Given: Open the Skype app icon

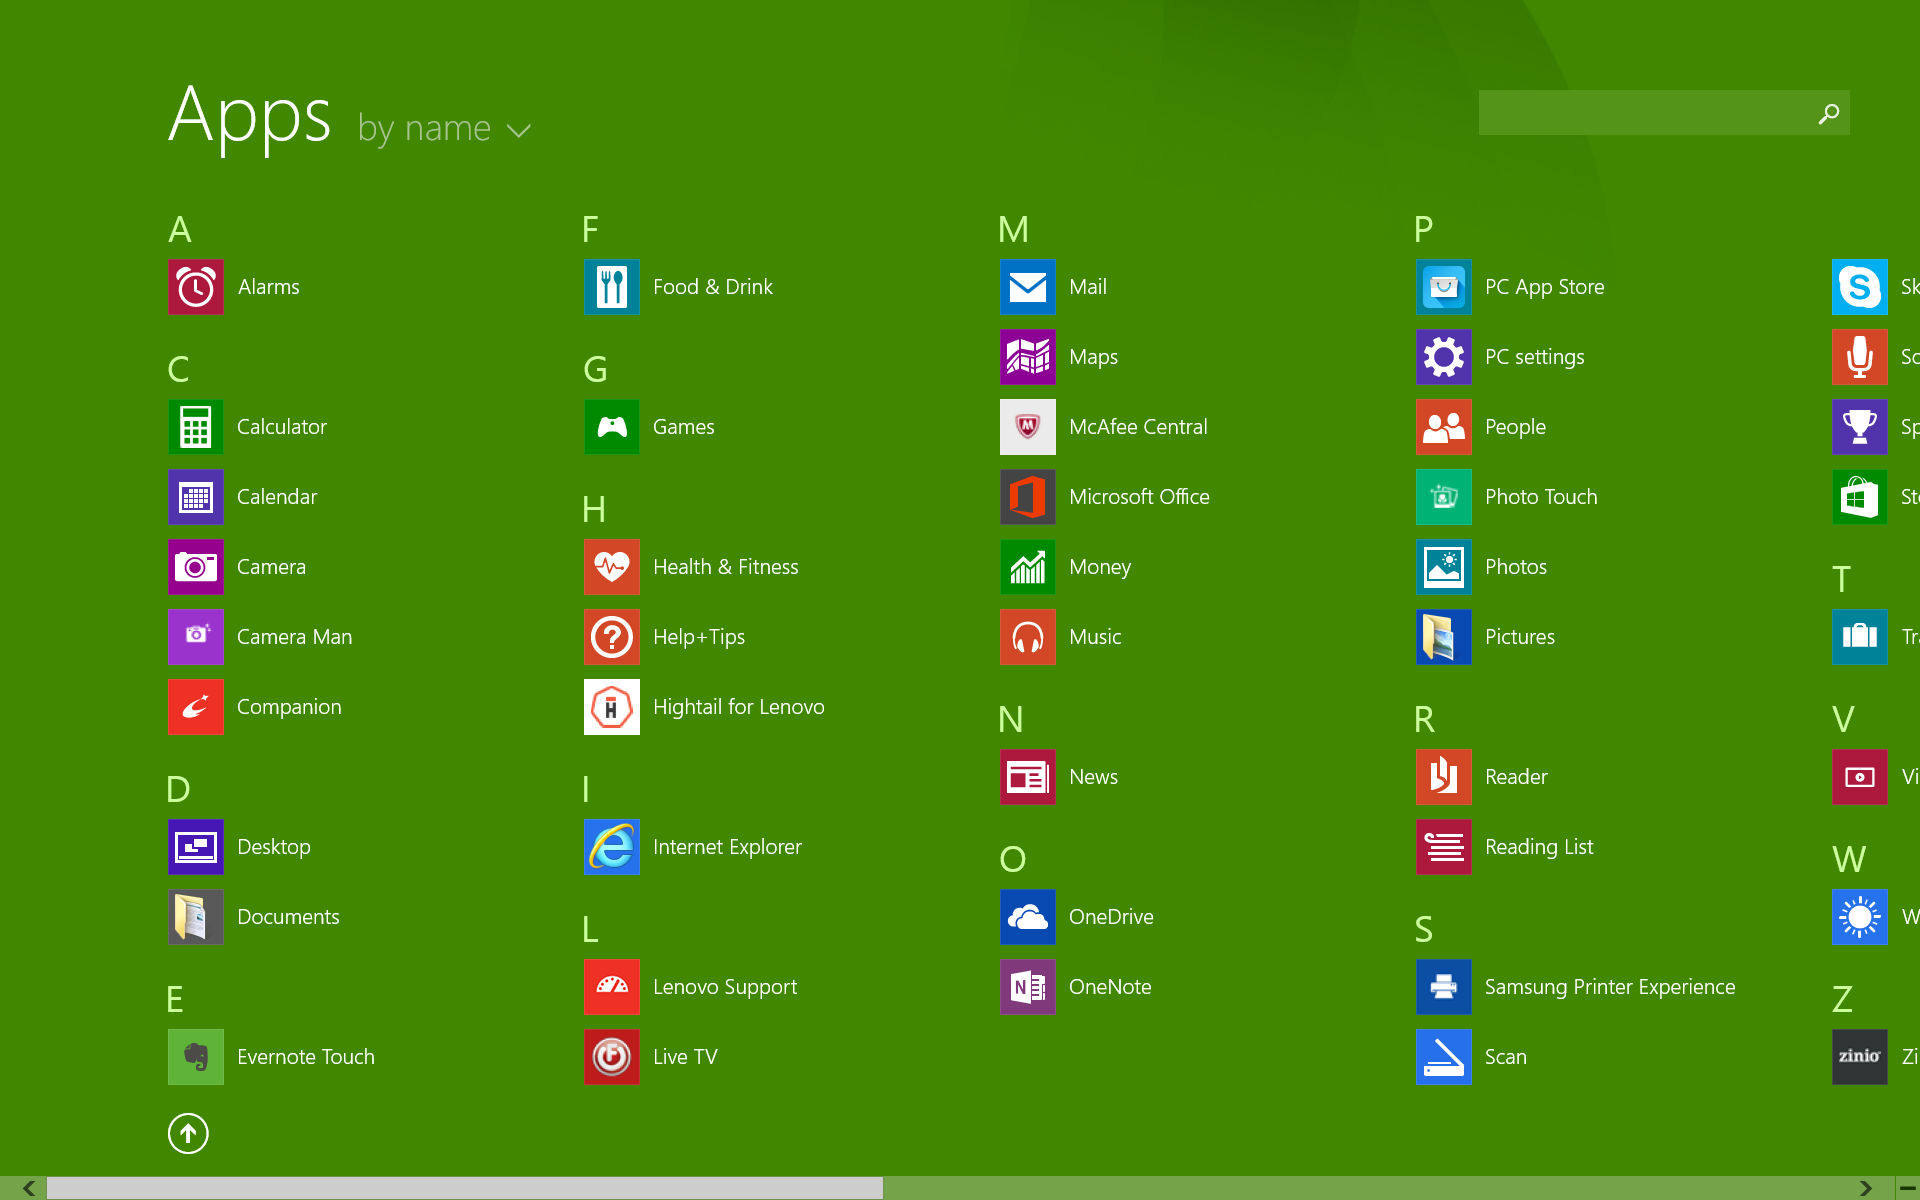Looking at the screenshot, I should [x=1859, y=287].
